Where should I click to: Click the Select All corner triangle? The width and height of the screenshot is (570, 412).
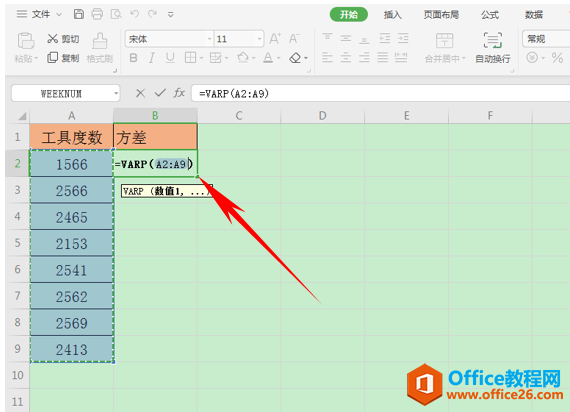point(23,116)
